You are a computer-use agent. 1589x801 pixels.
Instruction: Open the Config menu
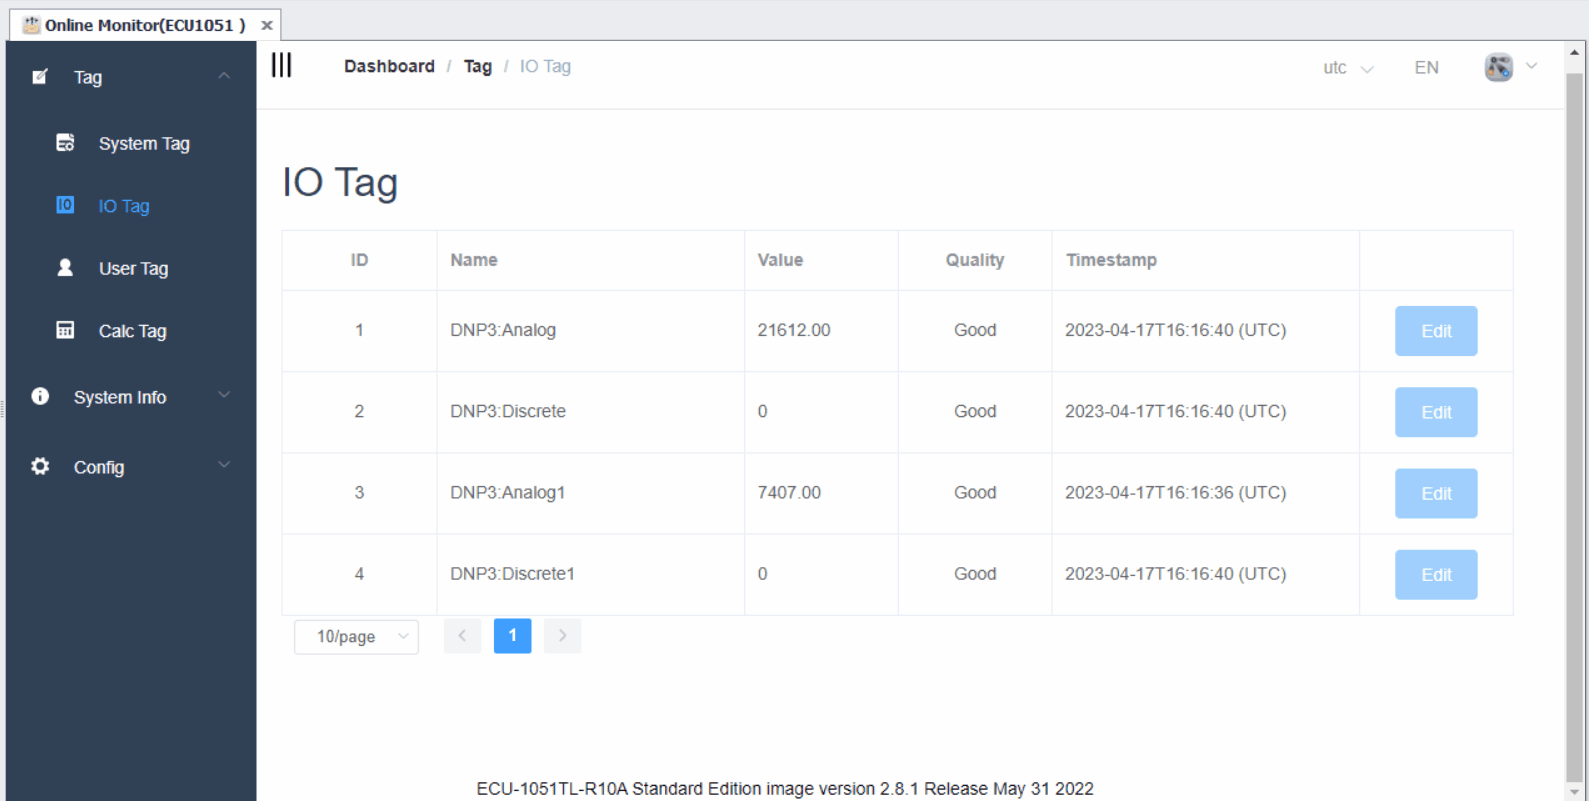tap(131, 467)
